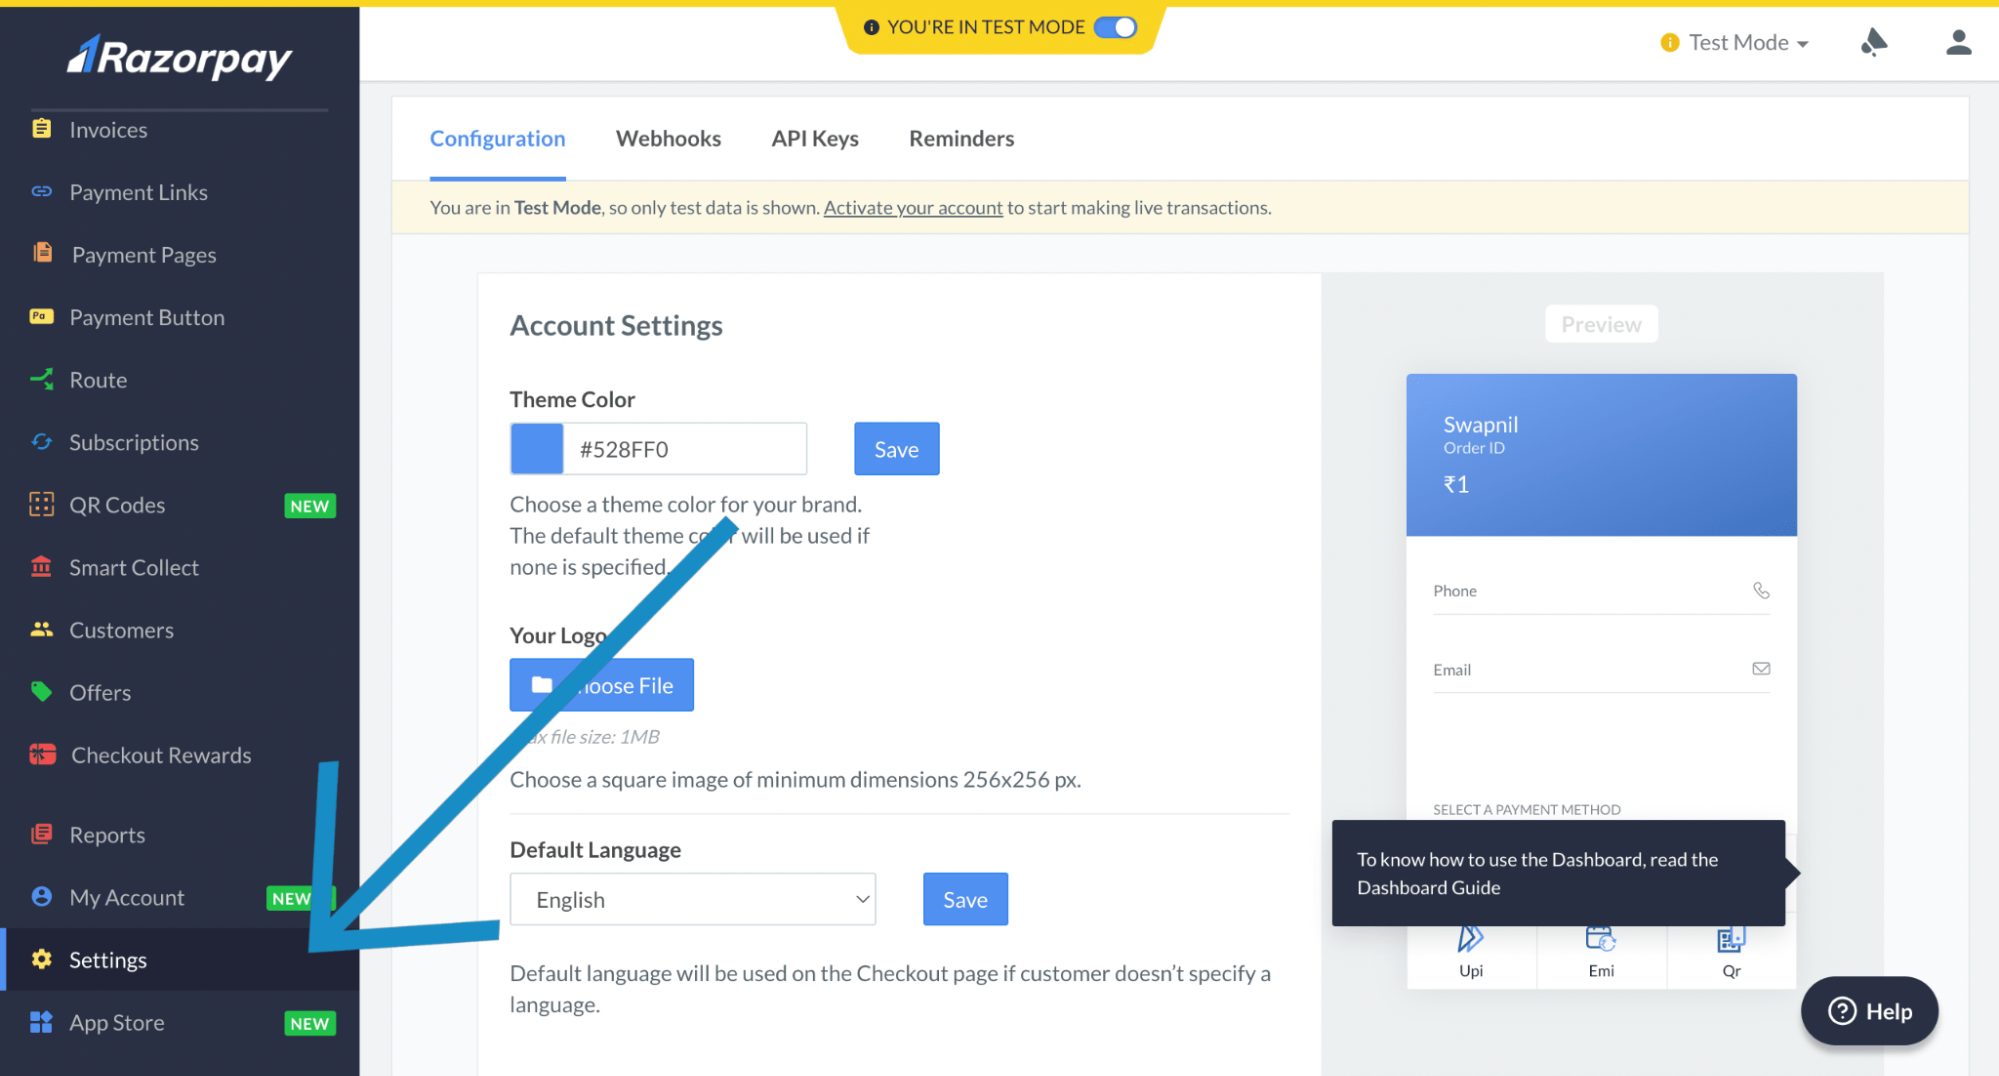Click the Subscriptions refresh icon
The width and height of the screenshot is (1999, 1076).
(41, 441)
